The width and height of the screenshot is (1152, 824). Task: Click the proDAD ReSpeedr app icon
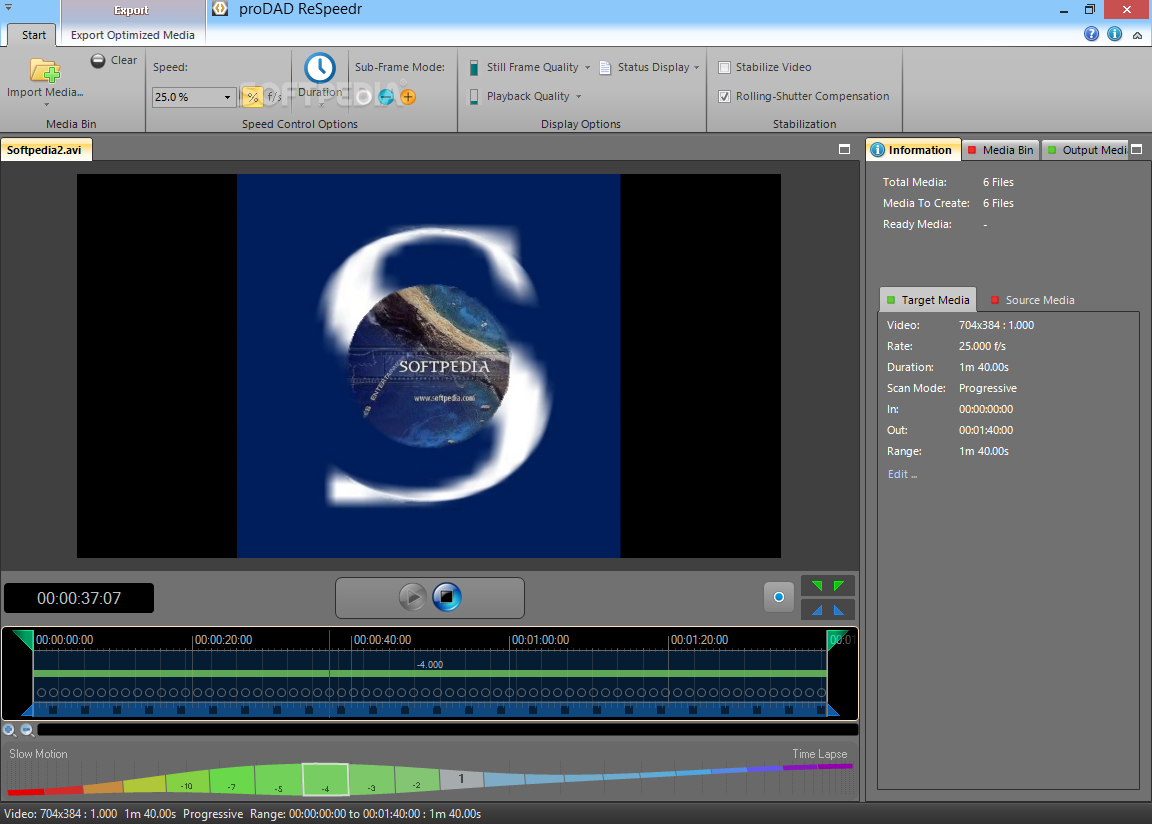220,9
